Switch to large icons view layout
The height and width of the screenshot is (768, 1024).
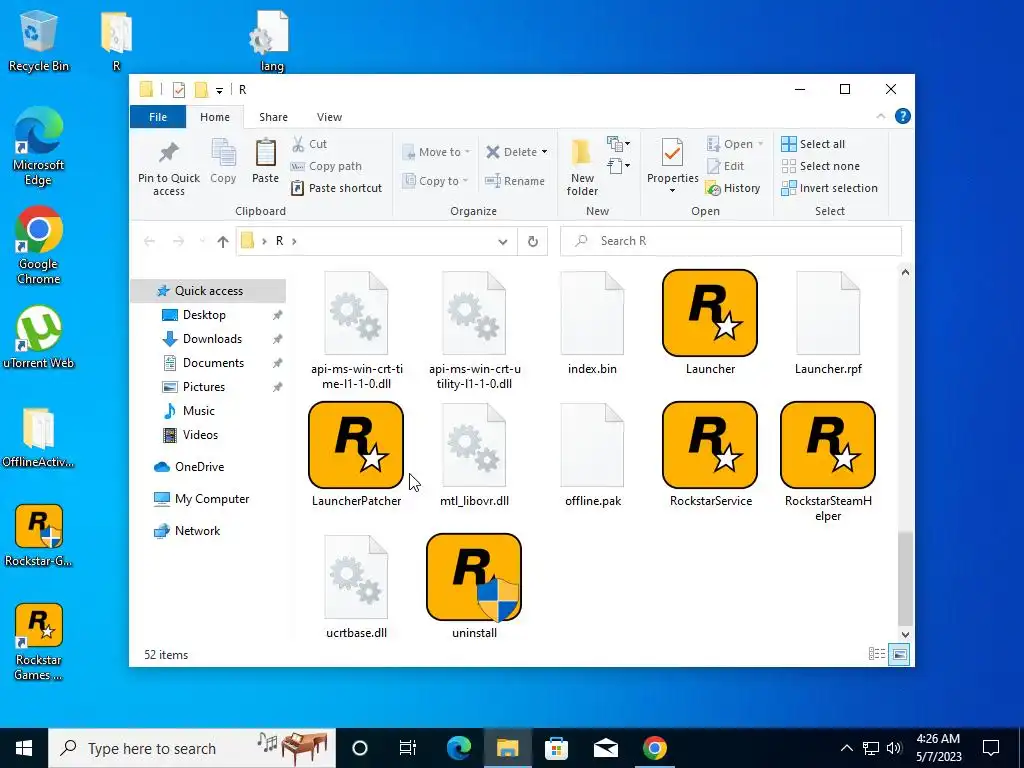click(899, 654)
